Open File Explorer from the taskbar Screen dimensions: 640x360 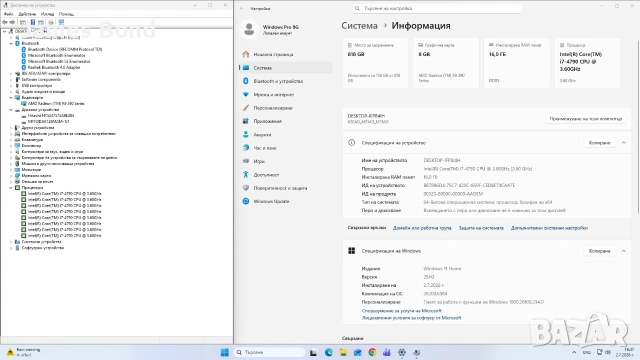[343, 352]
